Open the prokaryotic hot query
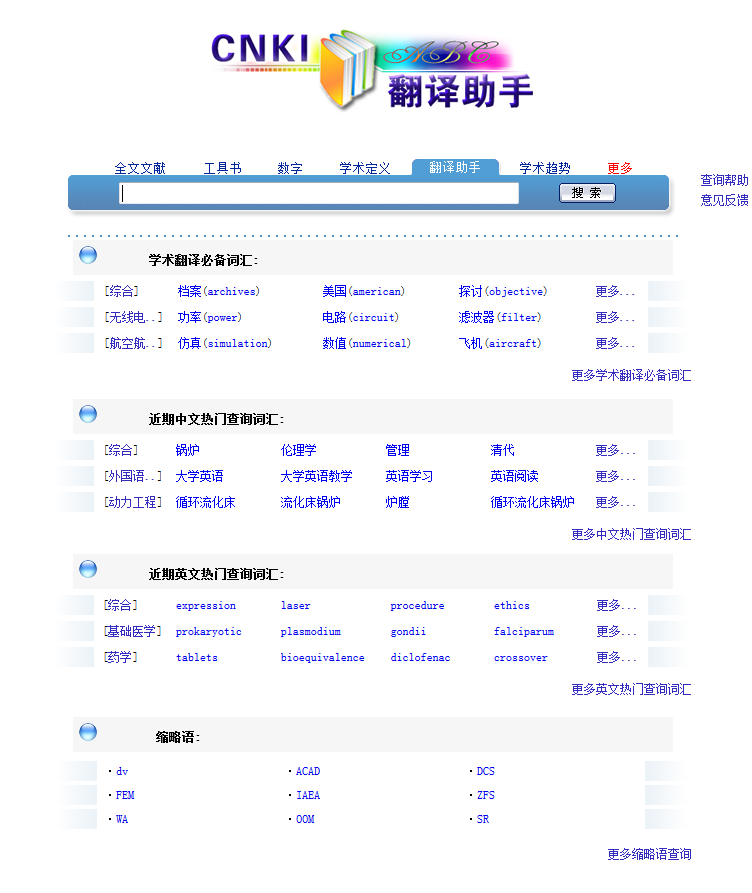The image size is (752, 893). (209, 632)
